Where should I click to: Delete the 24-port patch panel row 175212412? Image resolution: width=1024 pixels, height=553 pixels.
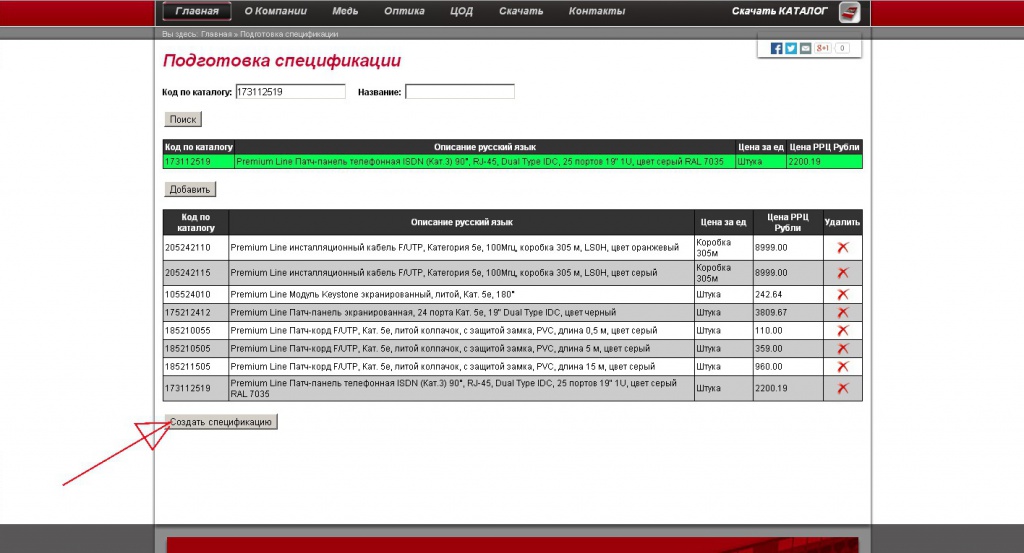pos(842,312)
